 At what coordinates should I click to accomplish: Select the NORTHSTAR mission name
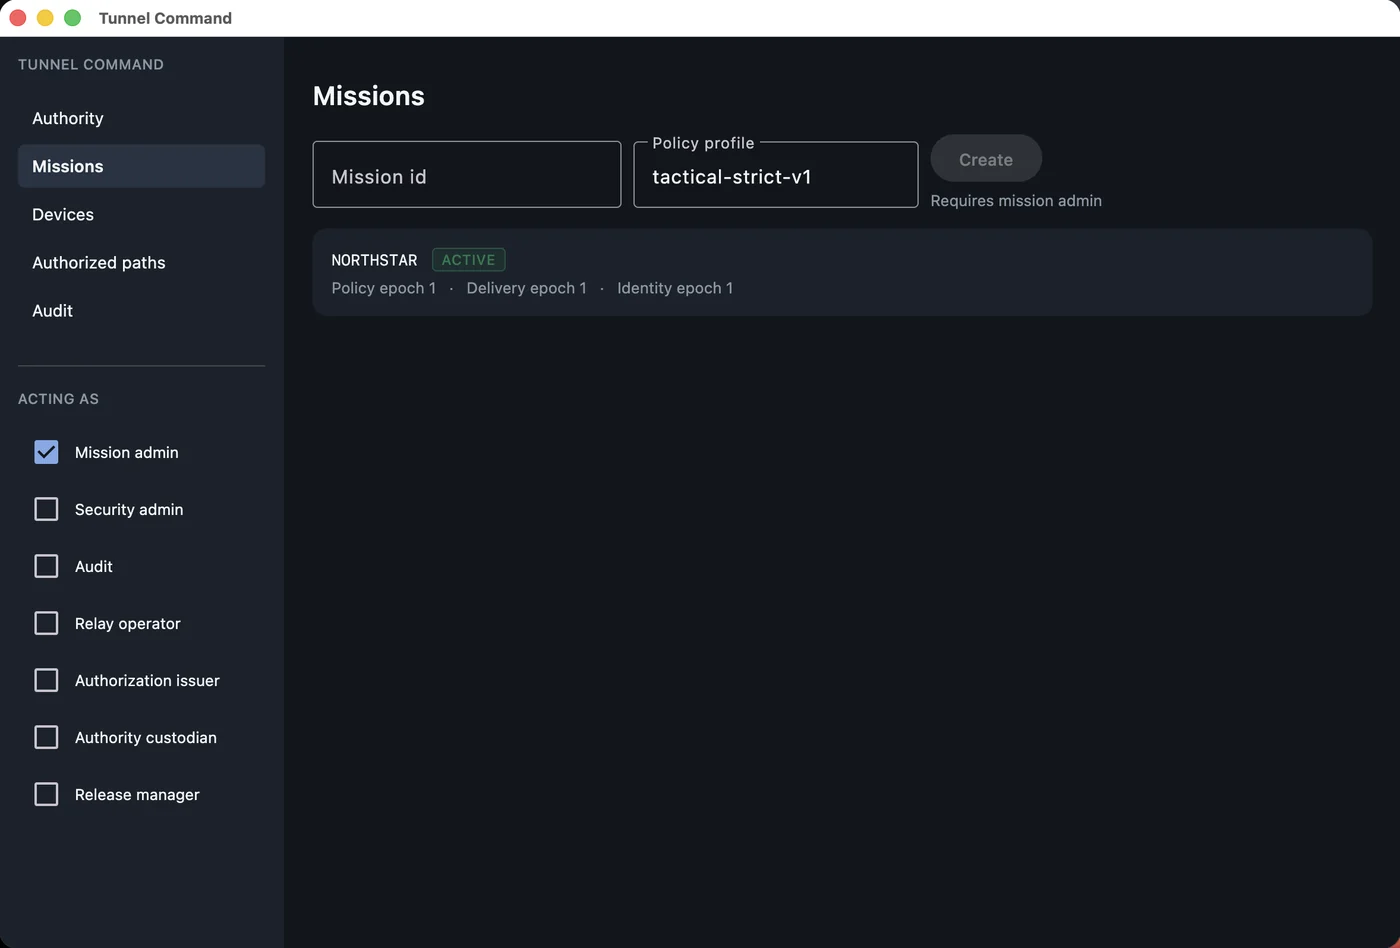(x=374, y=260)
